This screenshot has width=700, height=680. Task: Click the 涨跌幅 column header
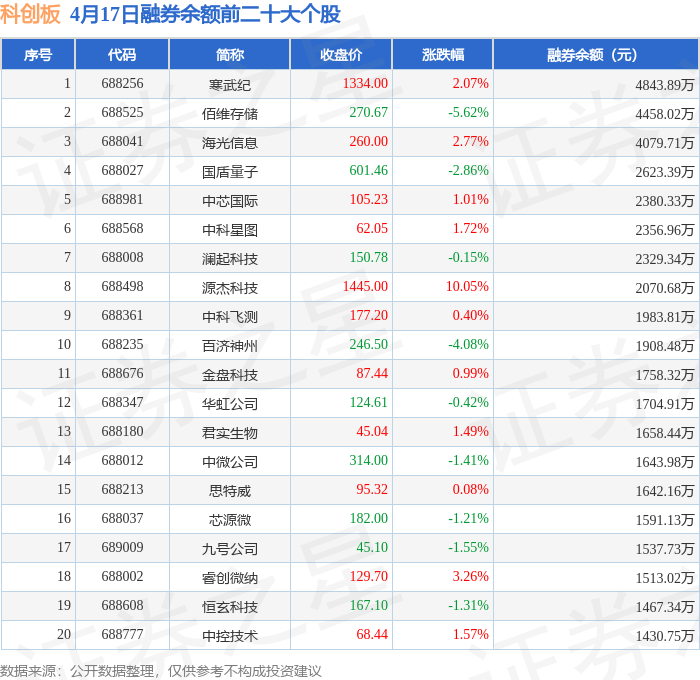(443, 54)
